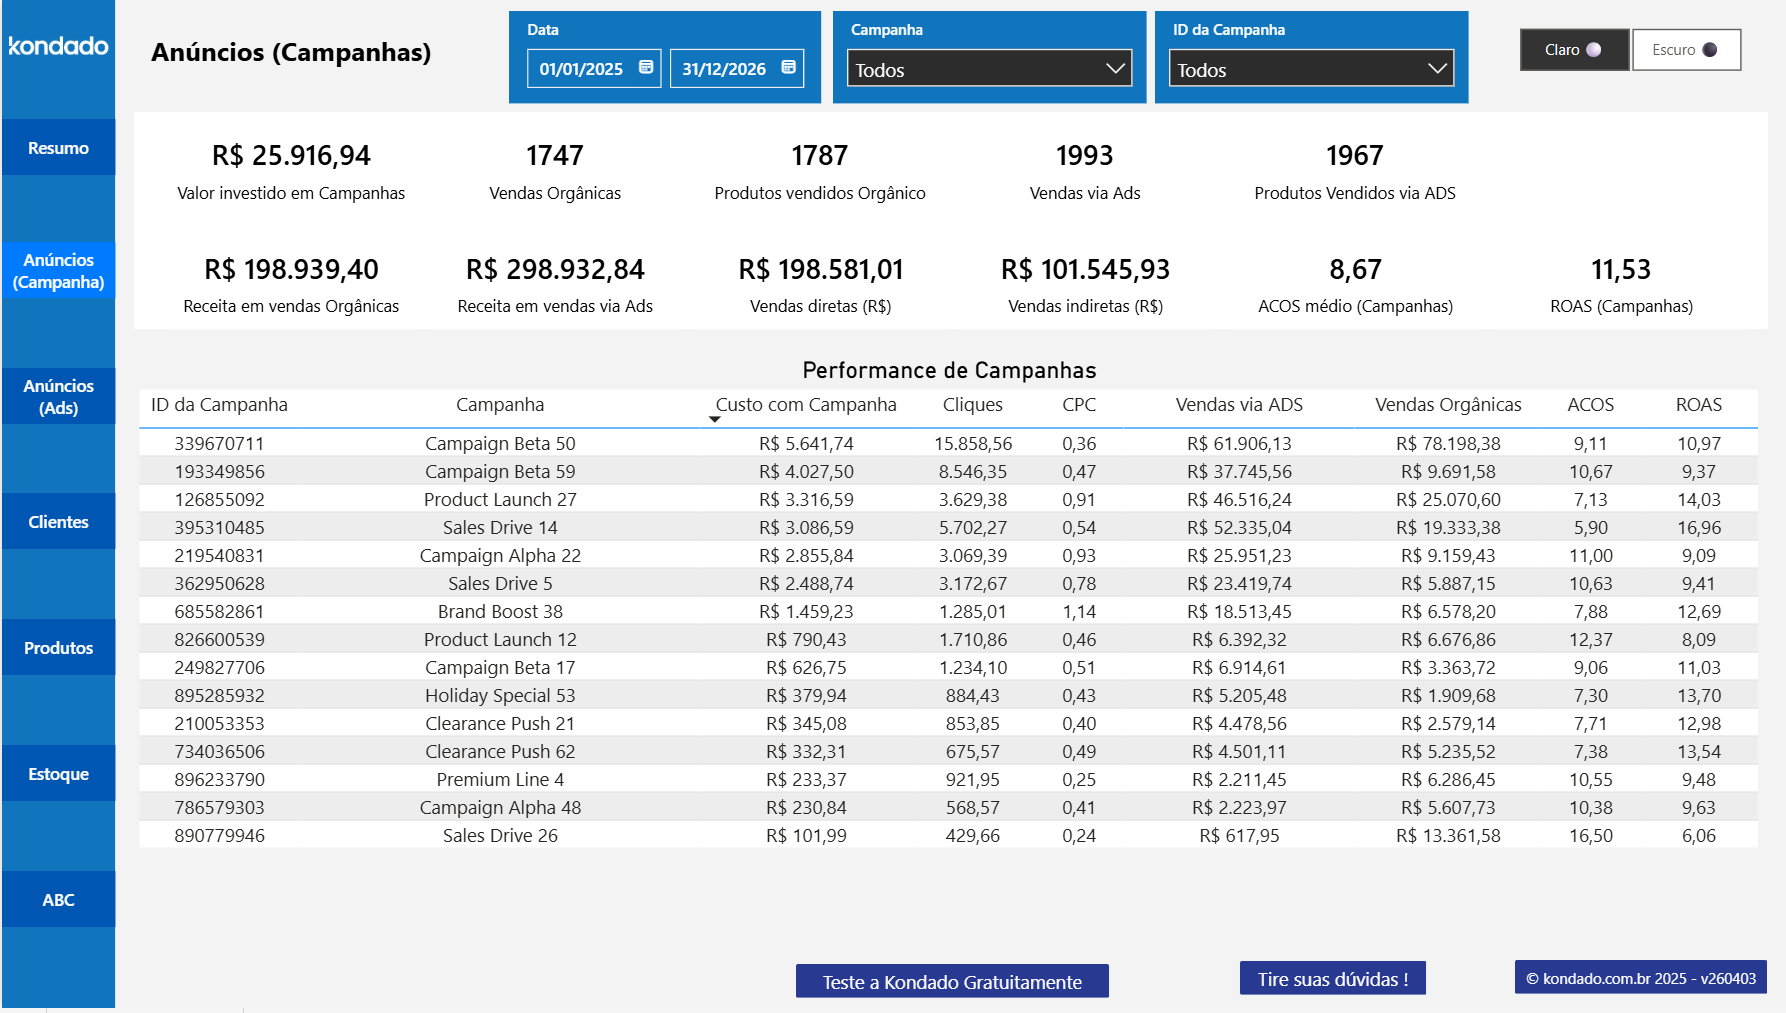The width and height of the screenshot is (1786, 1013).
Task: Open the kondado.com.br copyright link
Action: click(x=1639, y=980)
